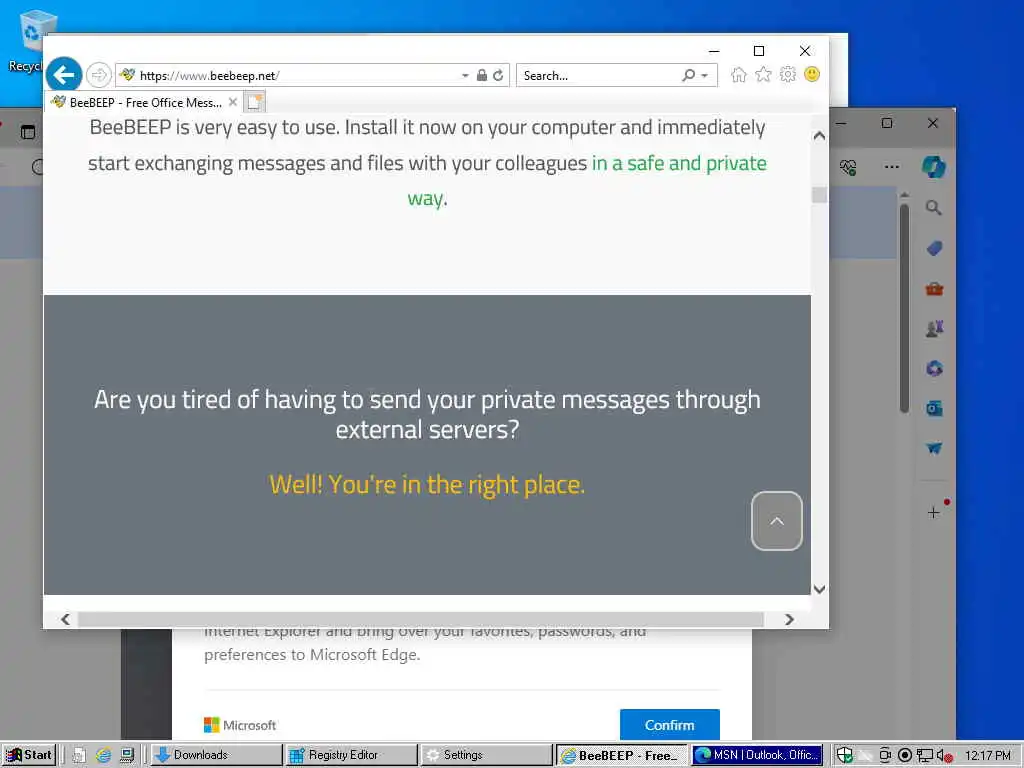Click the network tray icon

925,756
